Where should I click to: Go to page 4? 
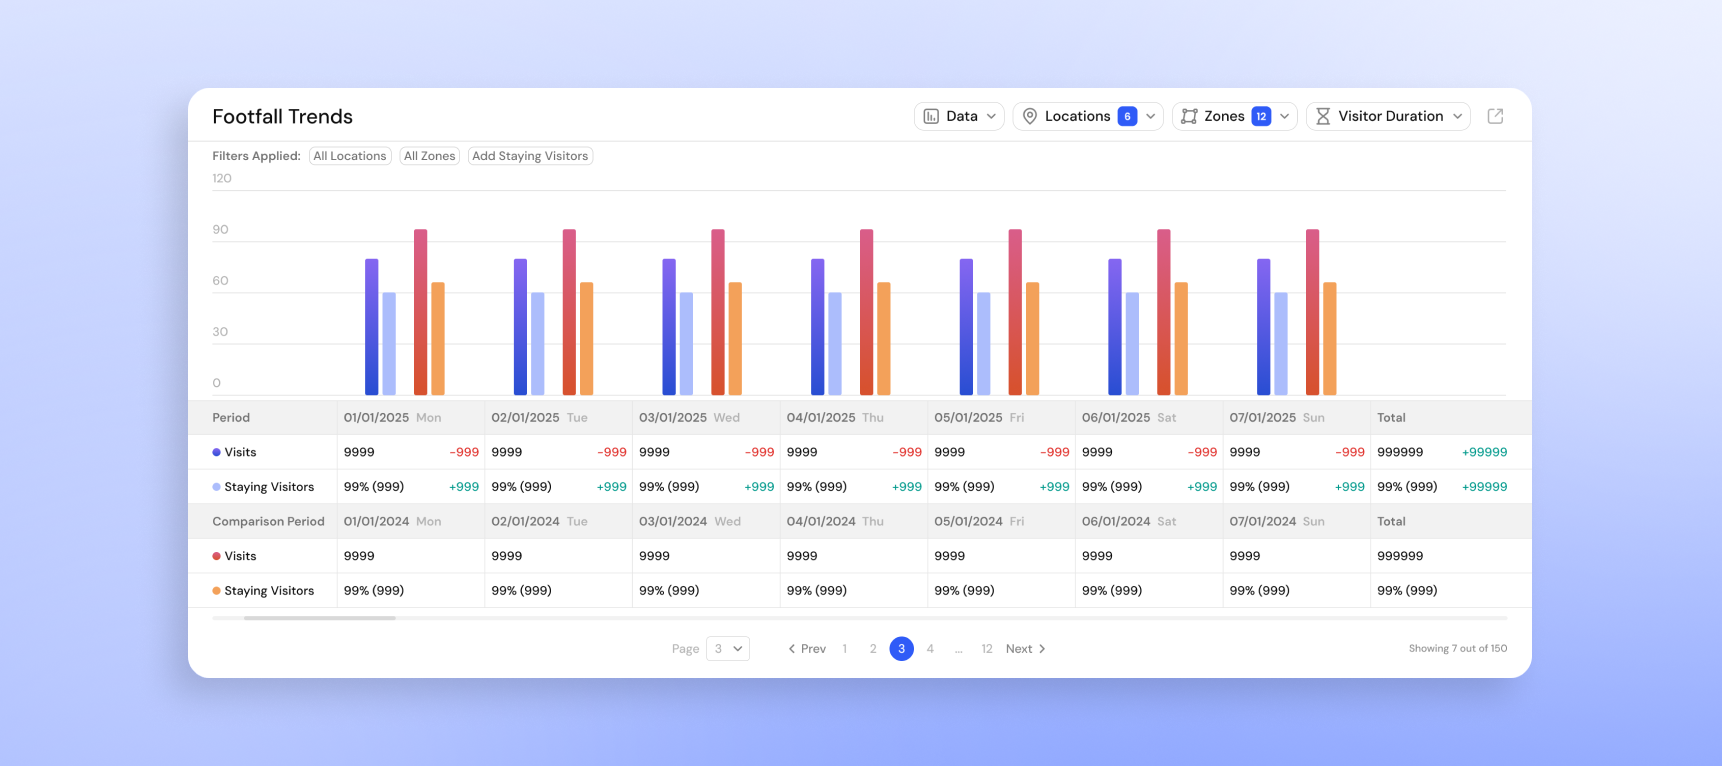(x=930, y=649)
